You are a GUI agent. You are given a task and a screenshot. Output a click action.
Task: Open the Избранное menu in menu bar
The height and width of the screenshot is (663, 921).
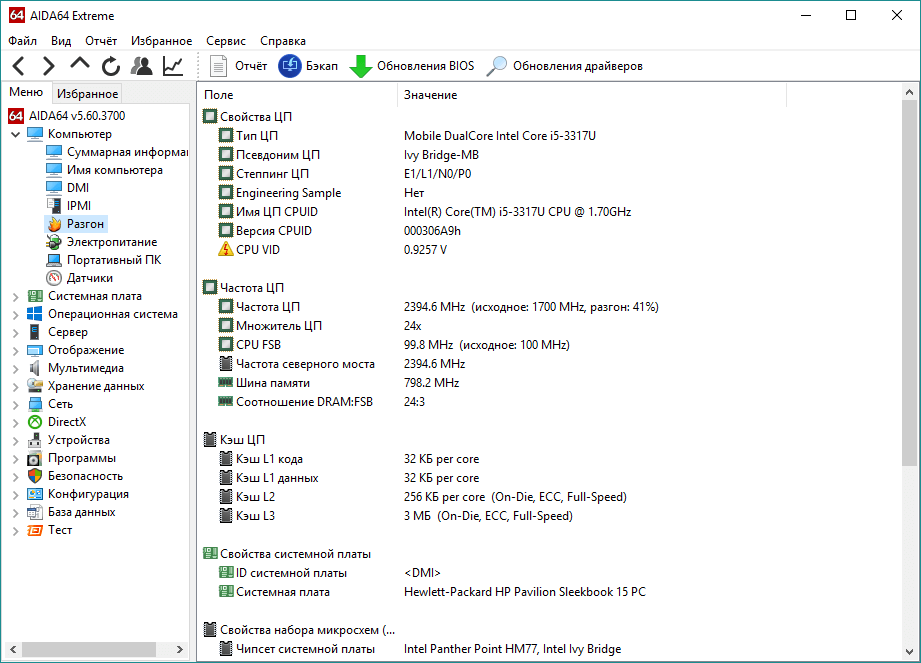coord(161,41)
